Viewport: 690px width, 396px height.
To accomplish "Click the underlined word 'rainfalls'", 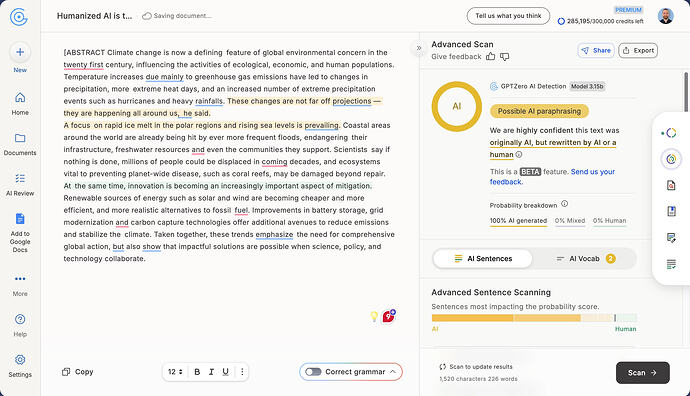I will click(x=209, y=101).
